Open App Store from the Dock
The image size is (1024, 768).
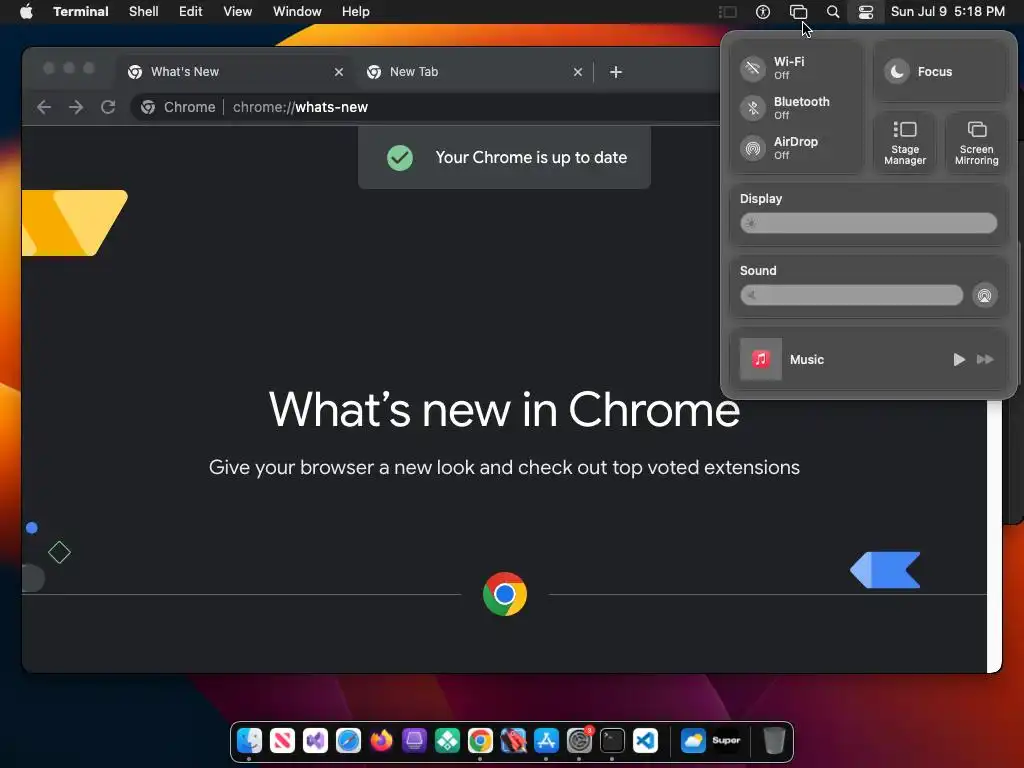pyautogui.click(x=546, y=741)
